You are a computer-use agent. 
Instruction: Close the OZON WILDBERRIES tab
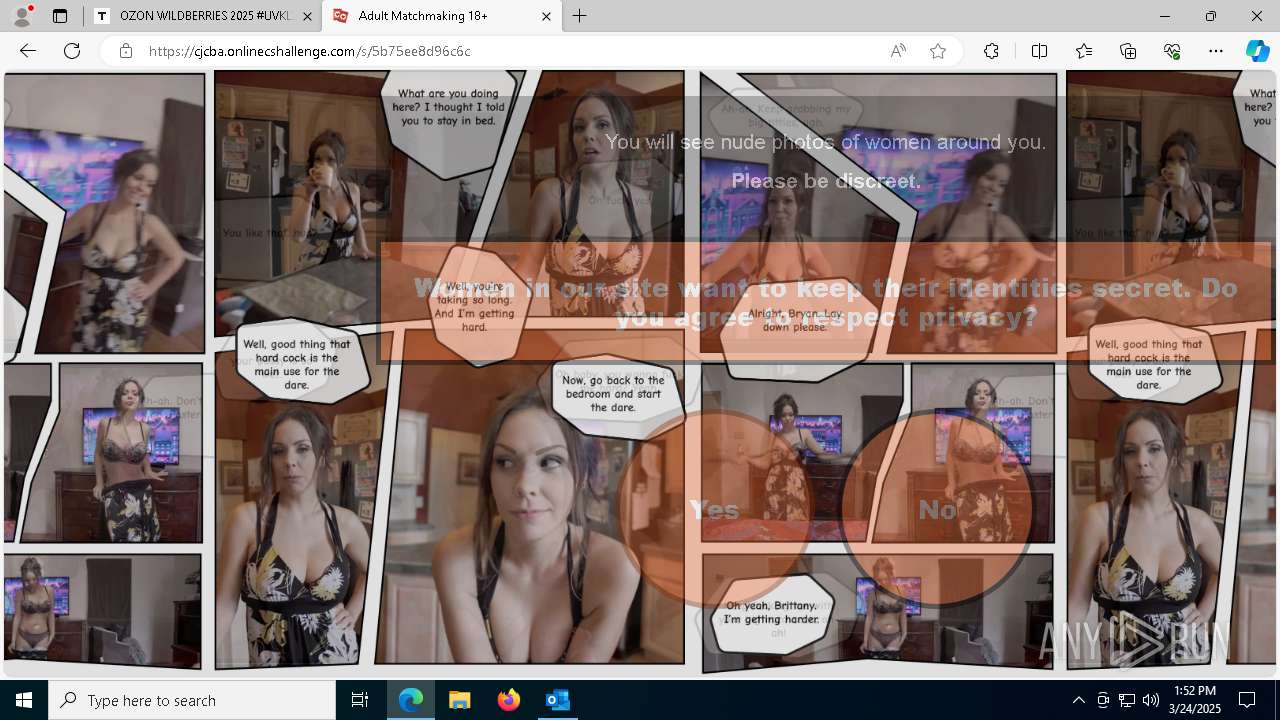307,16
